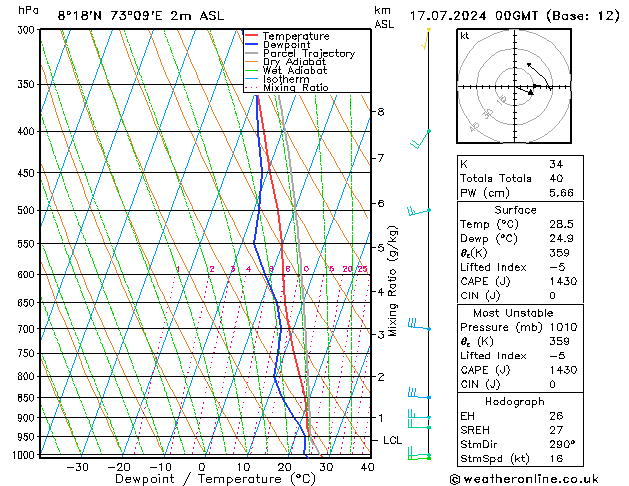The height and width of the screenshot is (486, 629).
Task: Click the wind barb at 500 hPa
Action: (419, 211)
